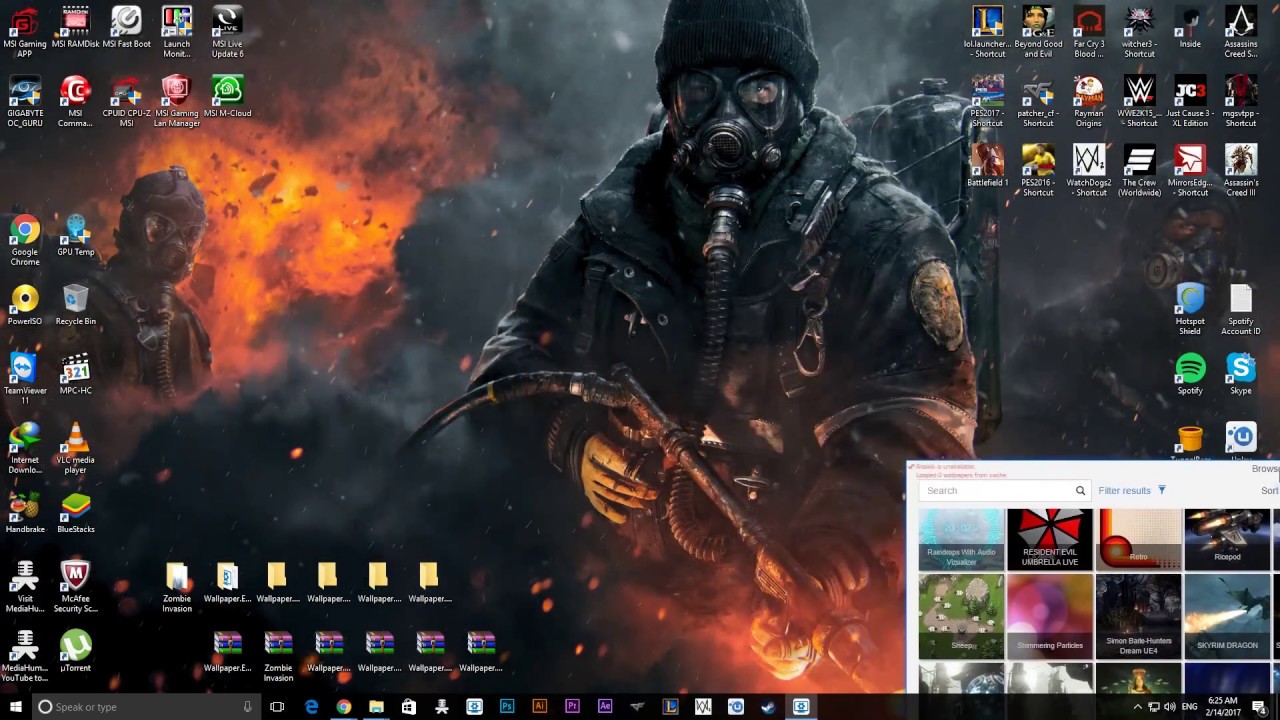The height and width of the screenshot is (720, 1280).
Task: Launch Beyond Good and Evil icon
Action: pyautogui.click(x=1038, y=31)
